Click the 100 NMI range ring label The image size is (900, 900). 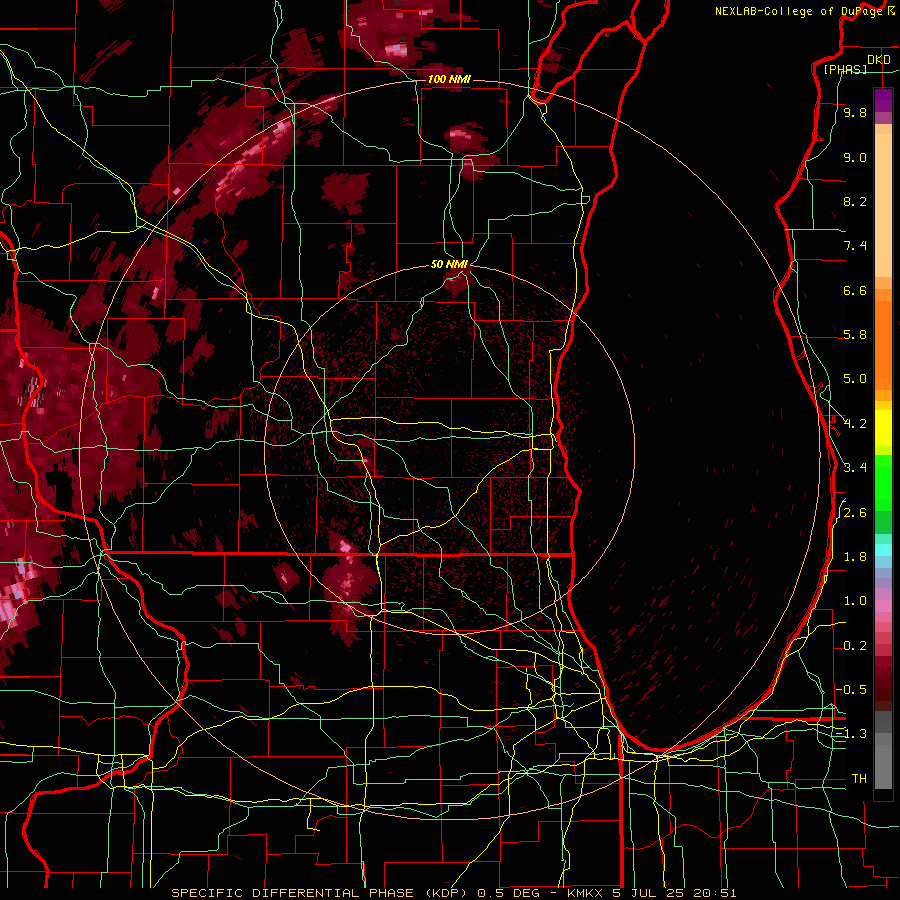[449, 79]
